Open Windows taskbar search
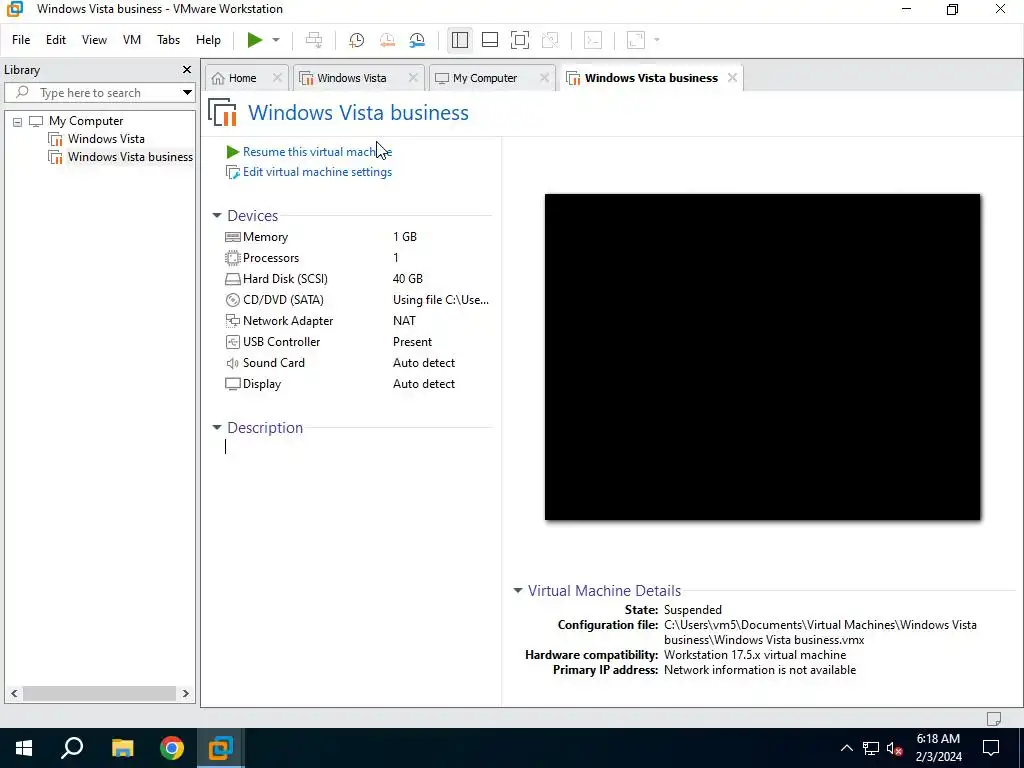Screen dimensions: 1024x768 [x=72, y=748]
